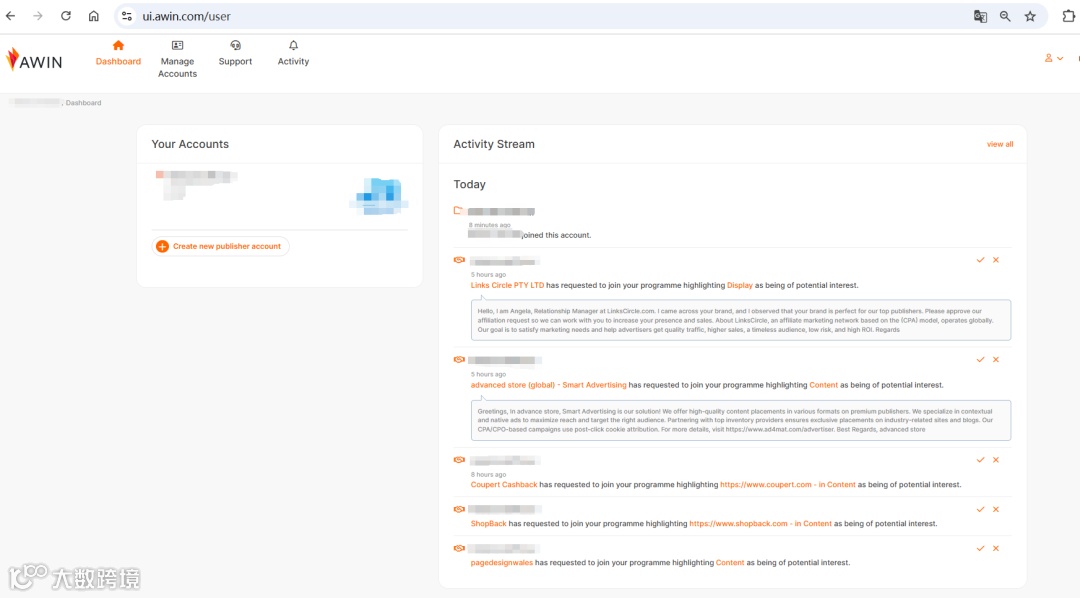Viewport: 1080px width, 598px height.
Task: Approve Links Circle PTY LTD request checkmark
Action: point(980,260)
